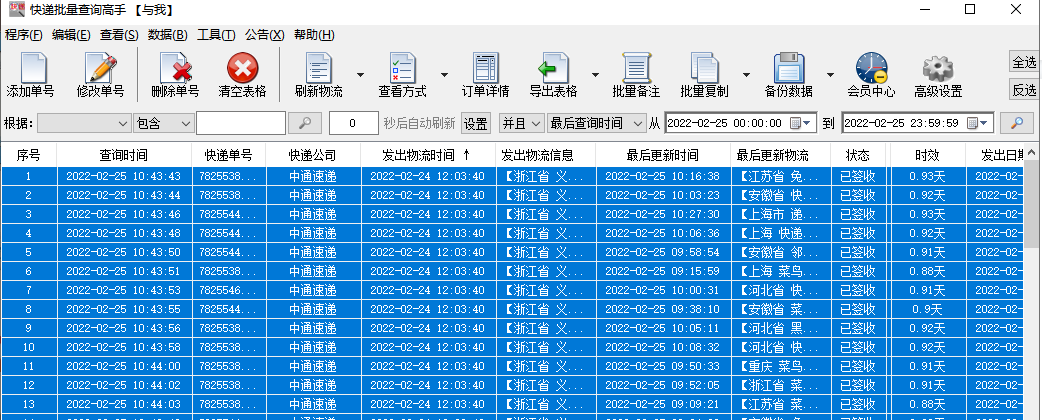Click the blue search button after date range
This screenshot has width=1042, height=420.
click(x=1017, y=123)
